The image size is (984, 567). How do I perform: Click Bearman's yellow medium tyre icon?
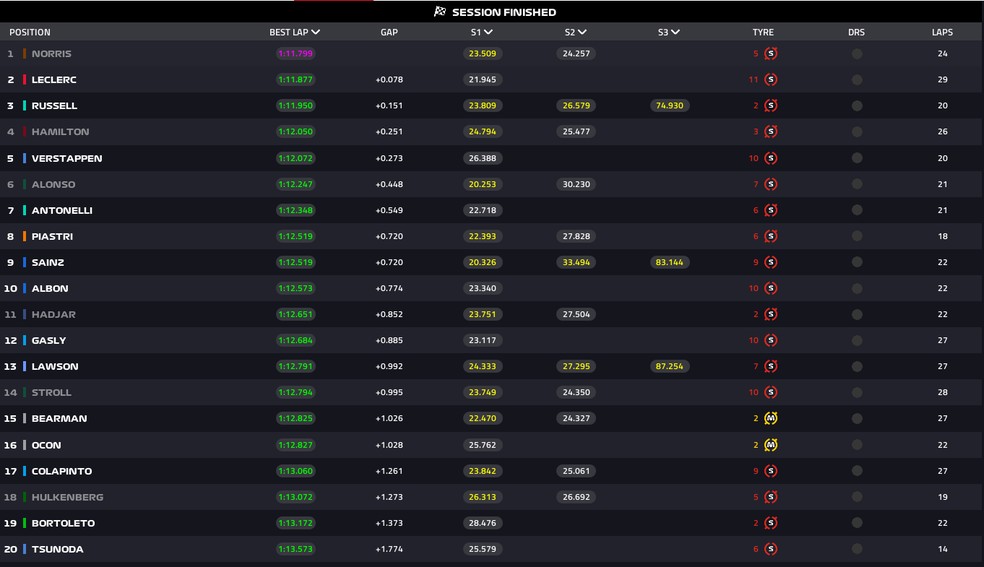(771, 418)
